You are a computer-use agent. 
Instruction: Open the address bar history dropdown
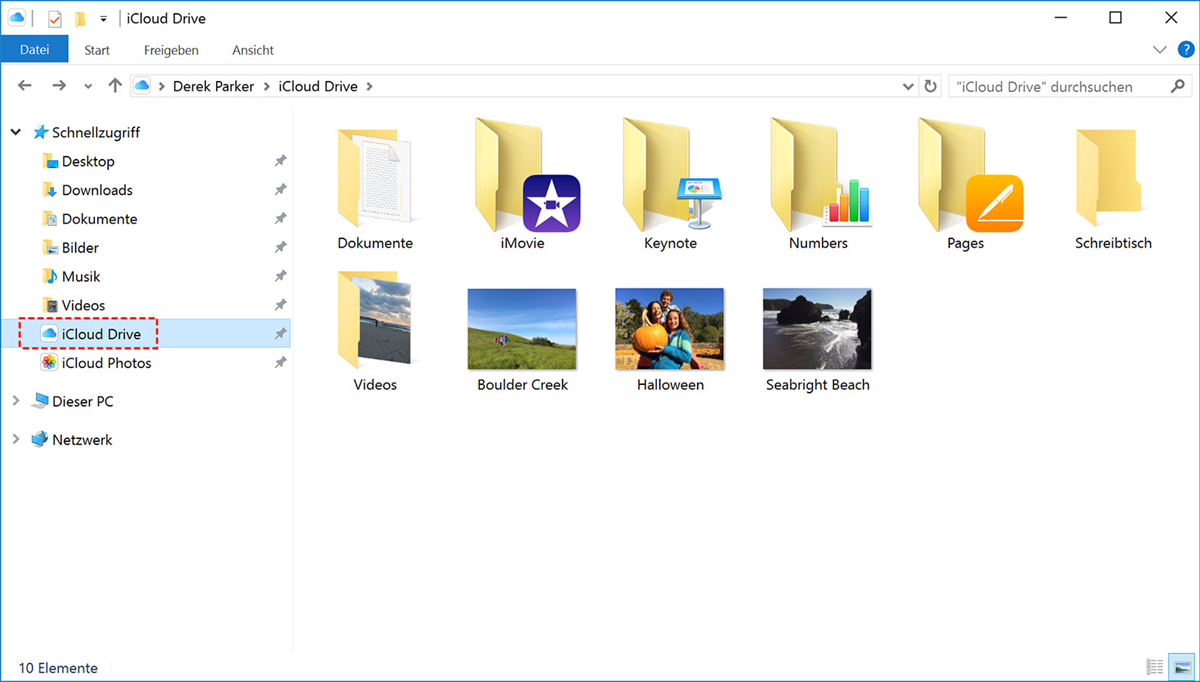pos(908,86)
